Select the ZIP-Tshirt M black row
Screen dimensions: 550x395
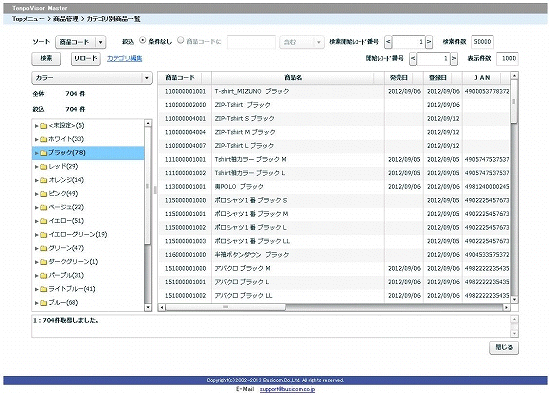tap(334, 132)
